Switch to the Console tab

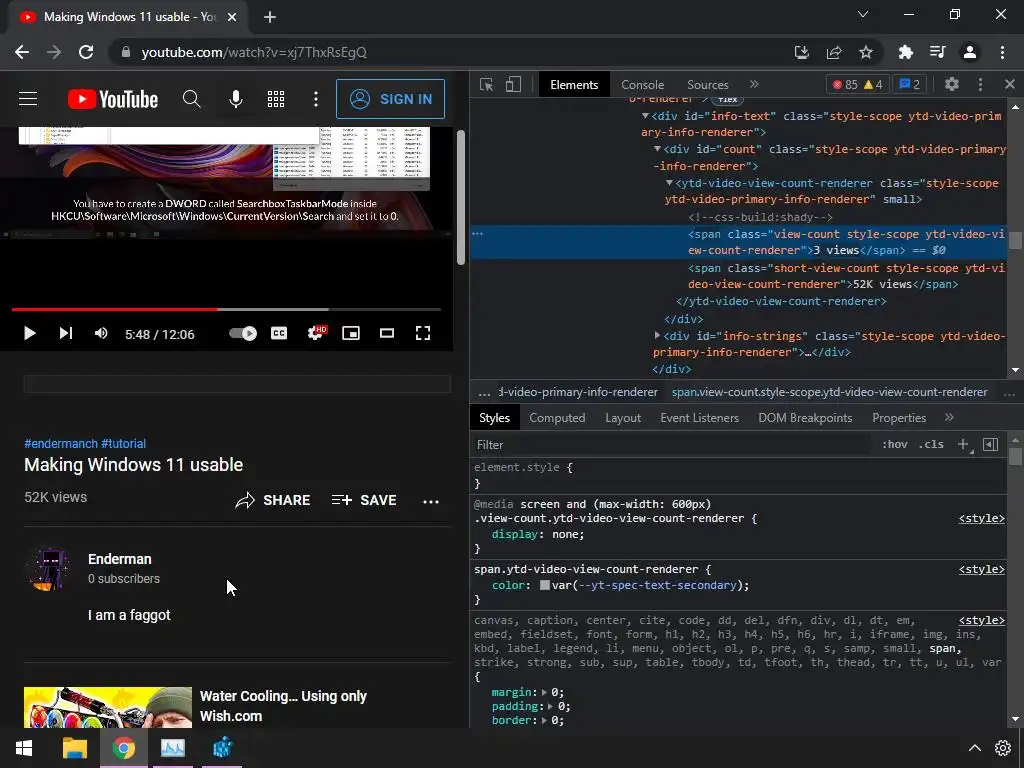[643, 85]
